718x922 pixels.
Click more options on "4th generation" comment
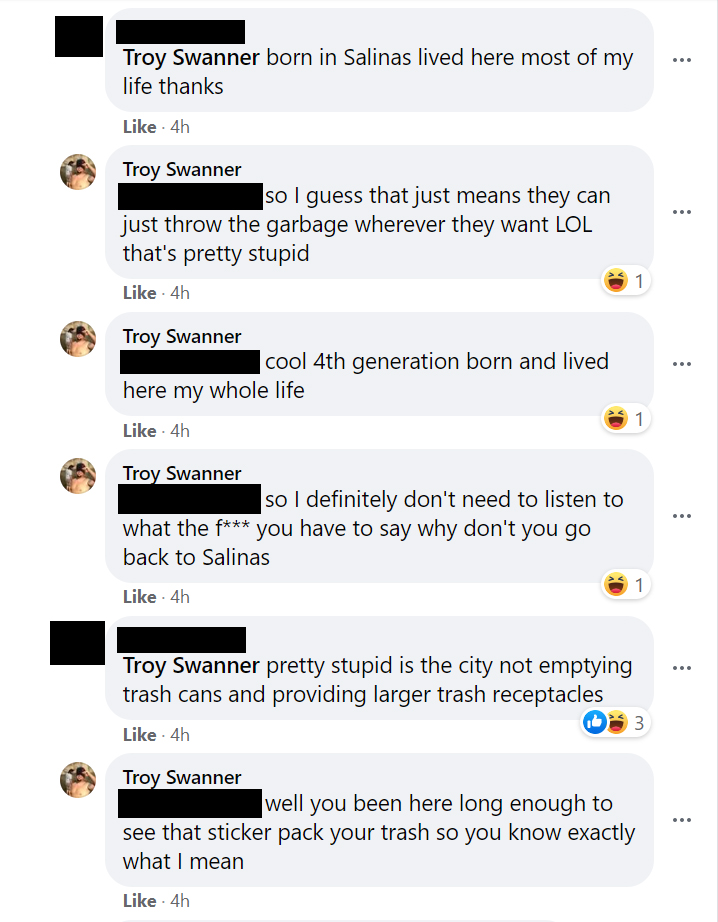click(682, 364)
